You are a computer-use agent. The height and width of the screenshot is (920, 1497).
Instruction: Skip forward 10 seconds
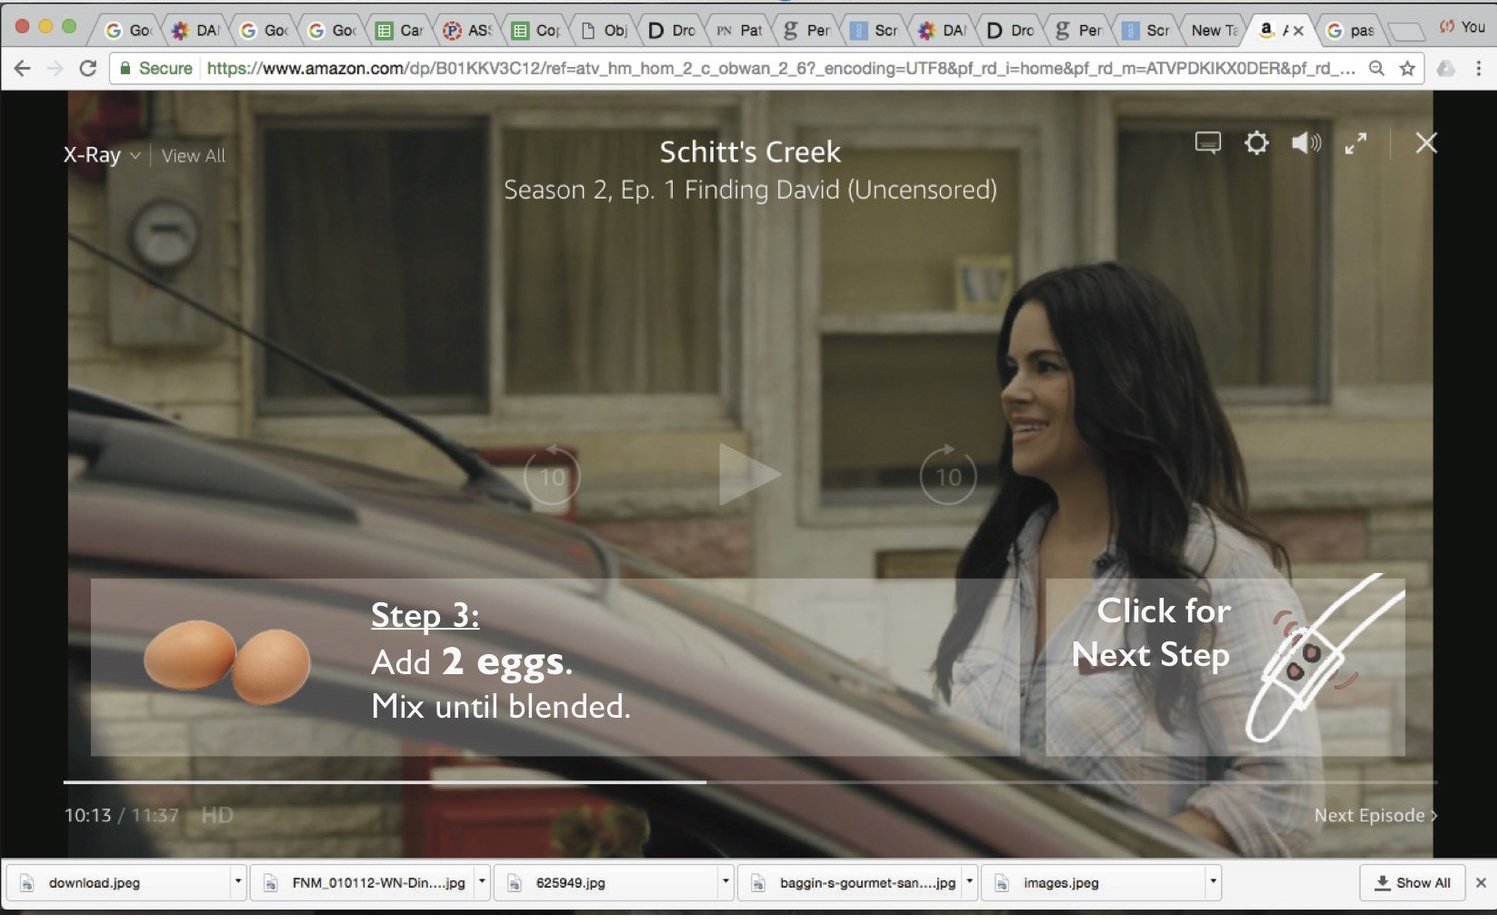[x=947, y=476]
